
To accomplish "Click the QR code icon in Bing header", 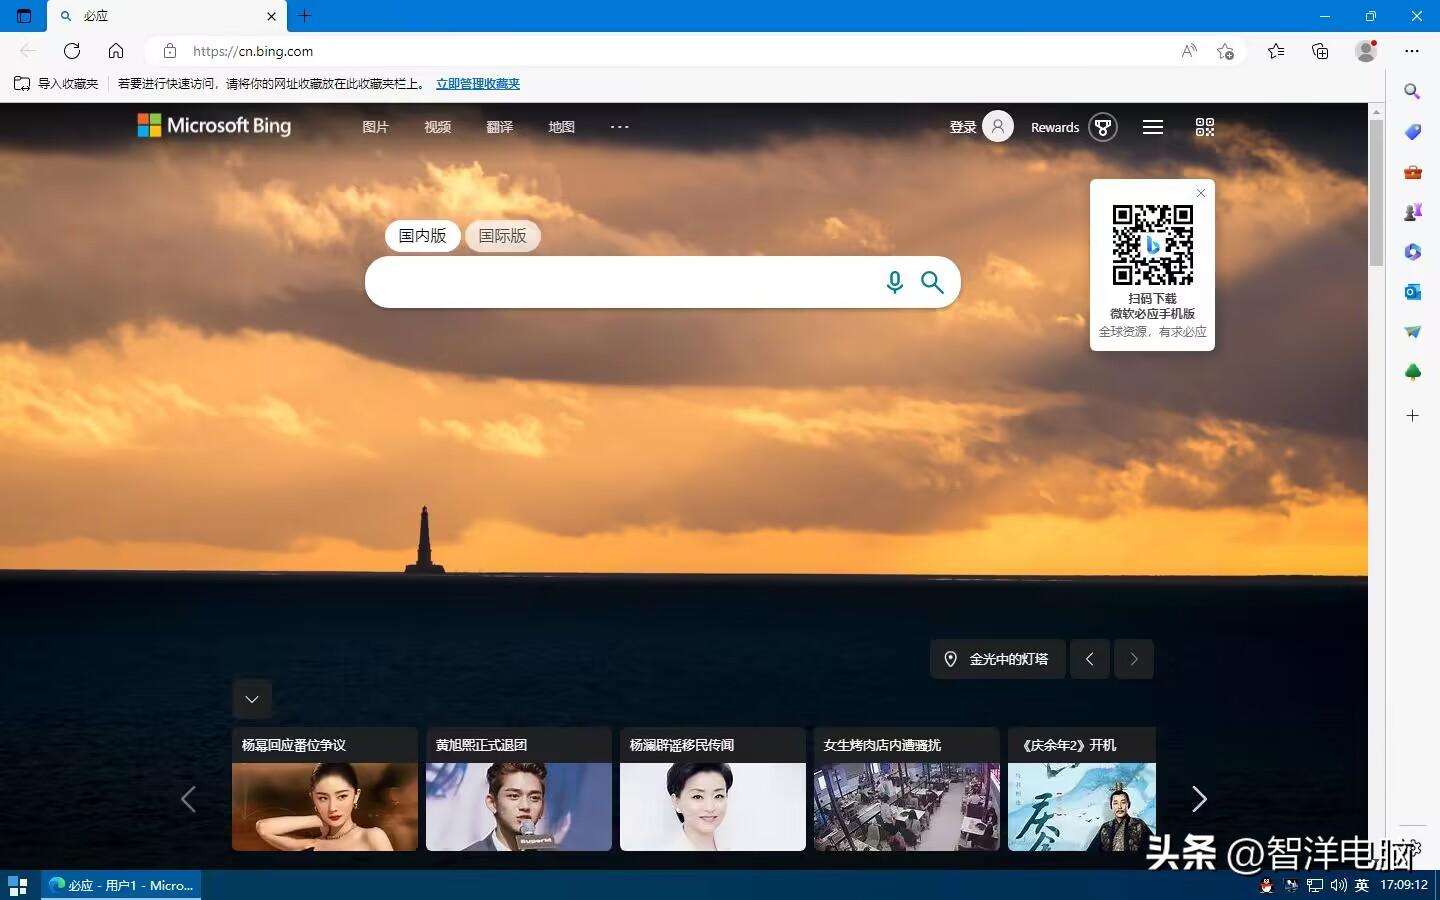I will (1204, 127).
